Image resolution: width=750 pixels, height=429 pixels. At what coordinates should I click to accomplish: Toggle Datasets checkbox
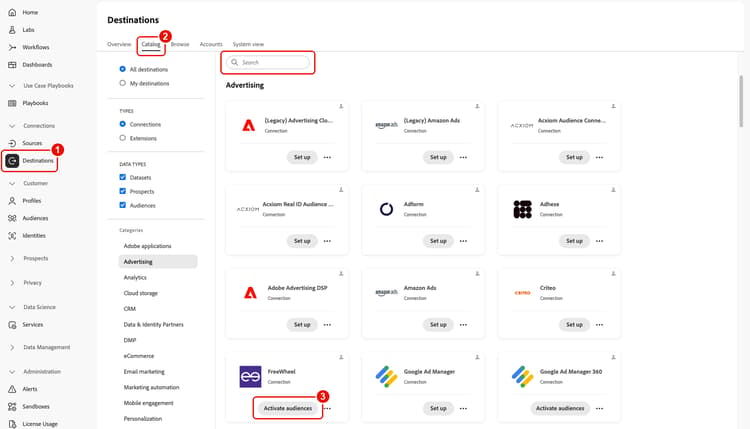[x=122, y=177]
